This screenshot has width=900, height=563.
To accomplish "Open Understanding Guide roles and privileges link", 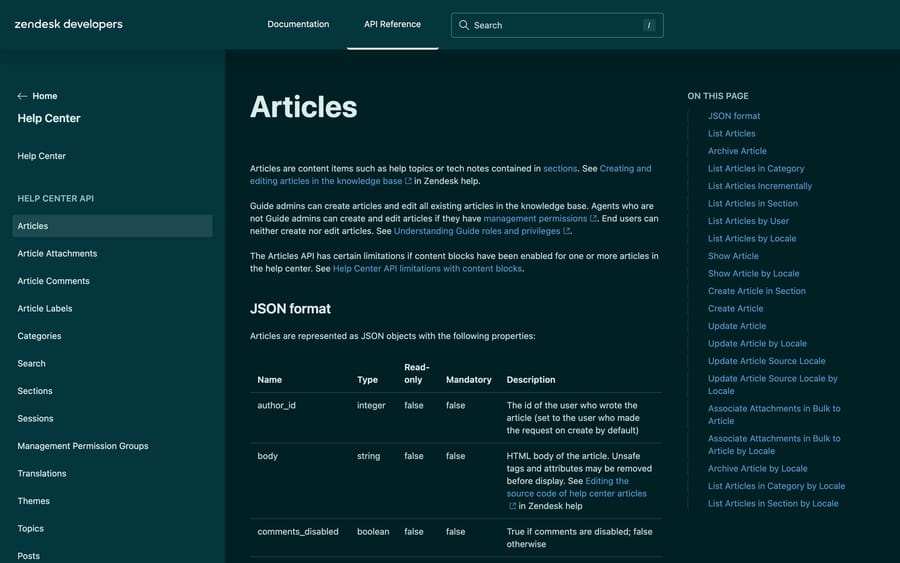I will pos(476,231).
